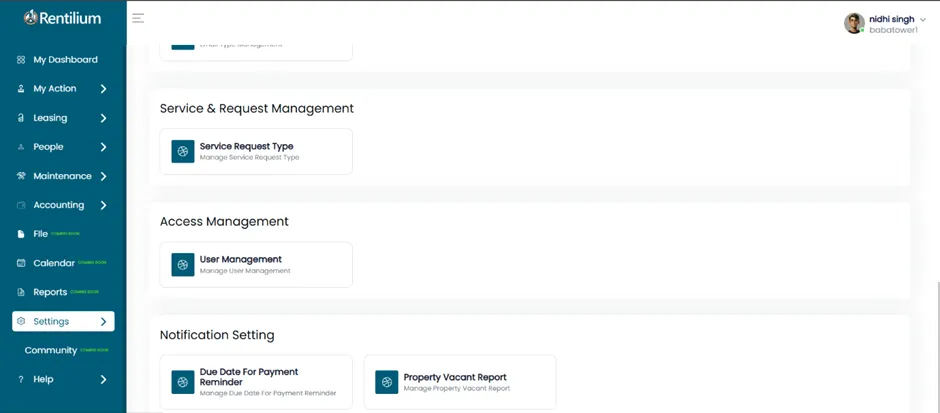Click the Coming Soon badge beside Calendar

(92, 263)
